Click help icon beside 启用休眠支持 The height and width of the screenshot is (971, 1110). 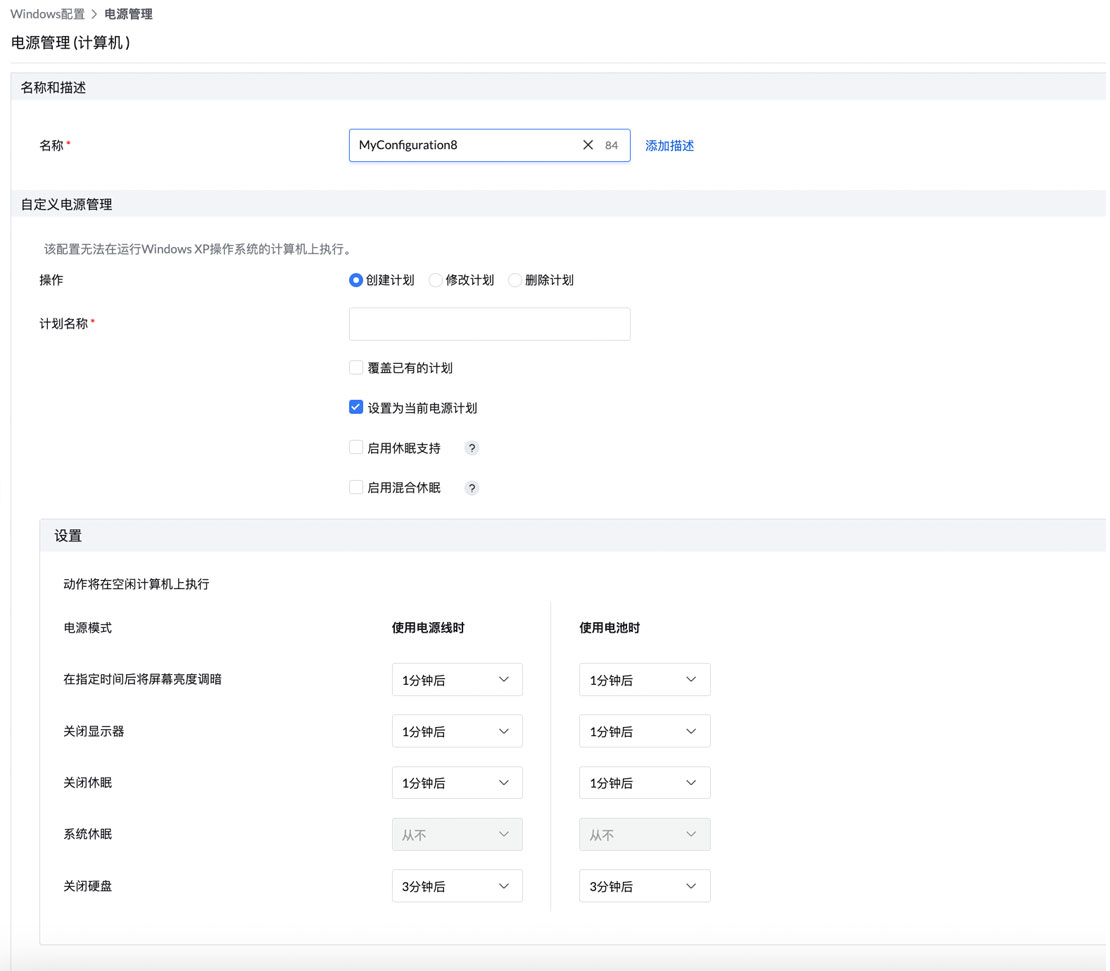472,448
